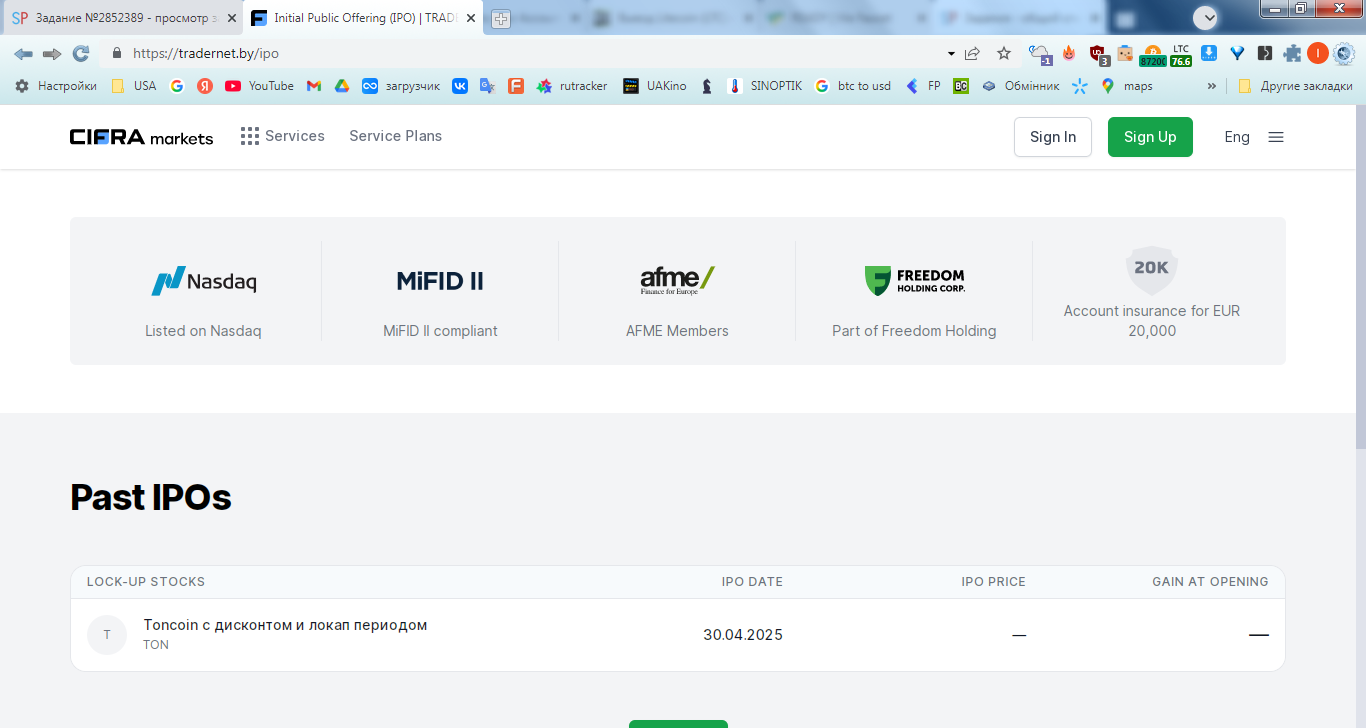Open the YouTube bookmark
The height and width of the screenshot is (728, 1366).
pos(260,86)
